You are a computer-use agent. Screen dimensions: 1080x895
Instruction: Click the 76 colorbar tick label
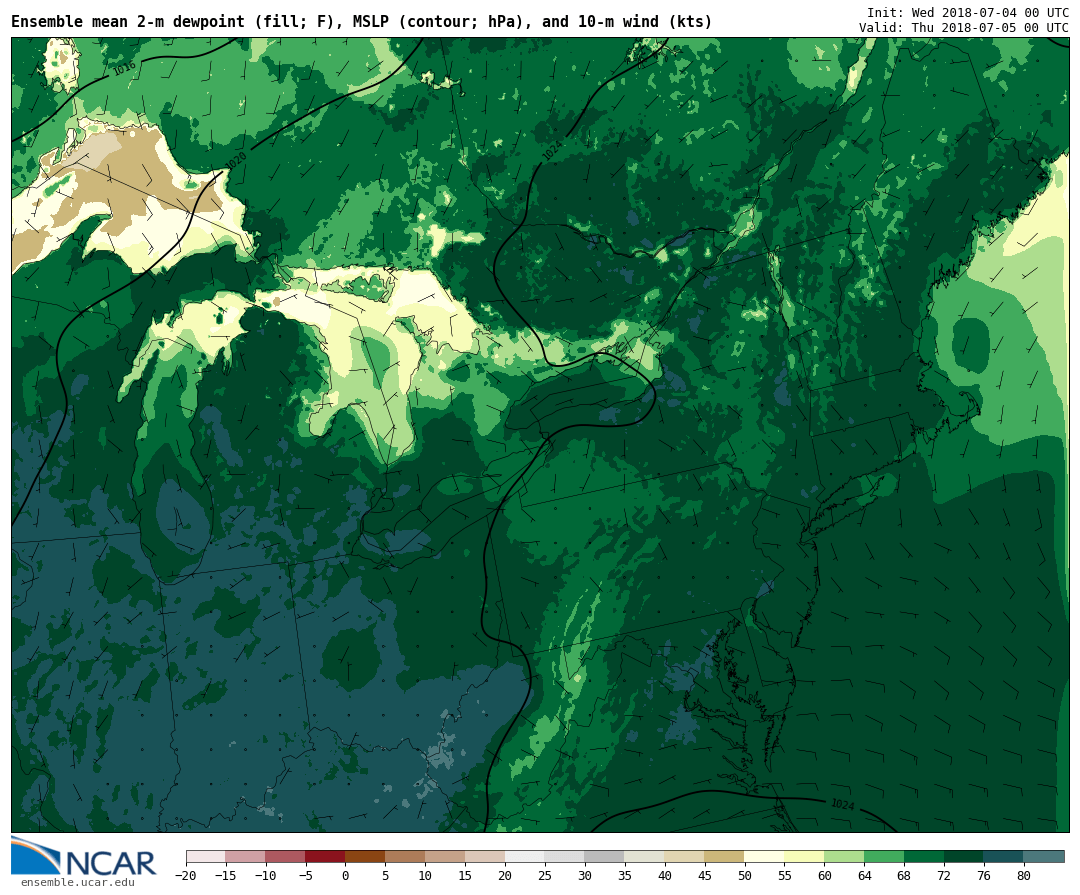coord(984,876)
